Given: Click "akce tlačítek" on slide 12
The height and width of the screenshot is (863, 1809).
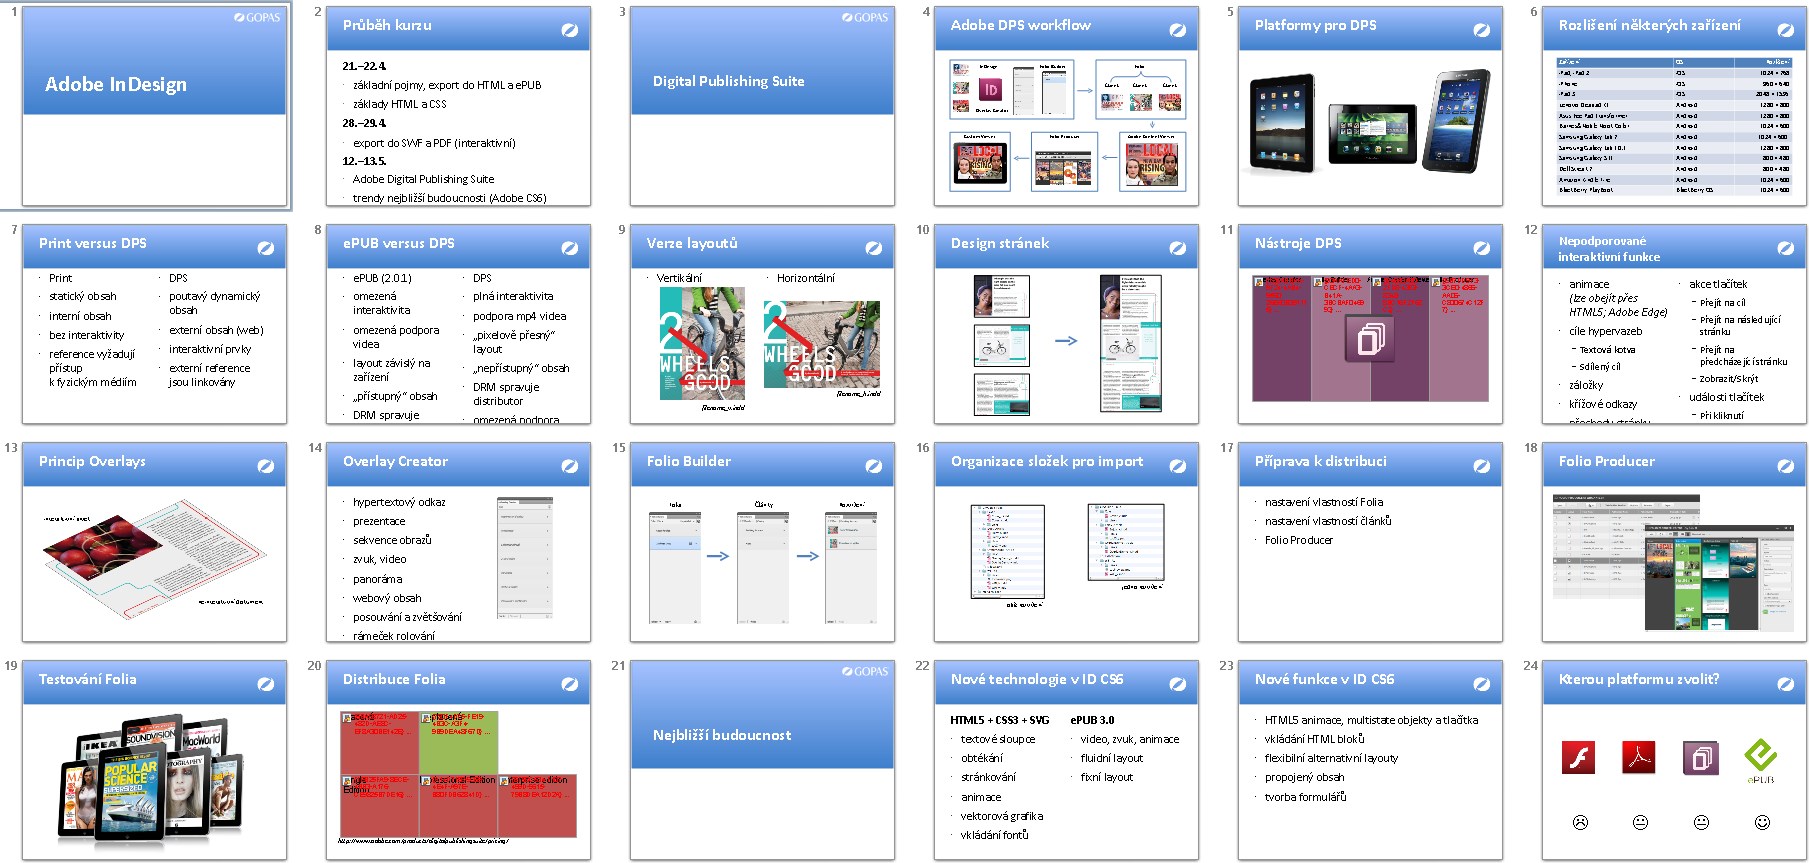Looking at the screenshot, I should tap(1718, 284).
